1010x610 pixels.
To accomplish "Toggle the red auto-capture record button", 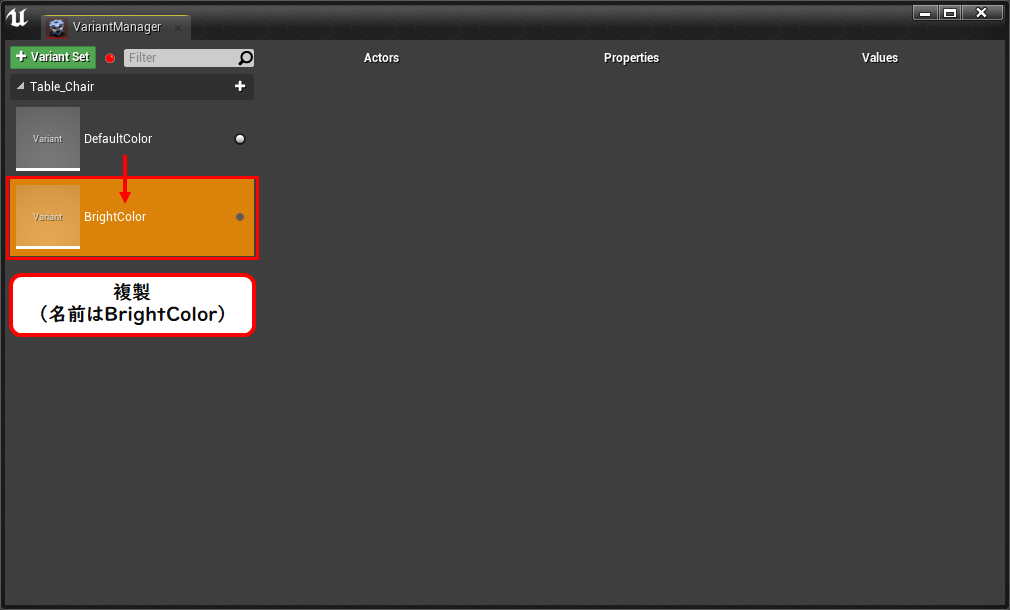I will pyautogui.click(x=110, y=58).
